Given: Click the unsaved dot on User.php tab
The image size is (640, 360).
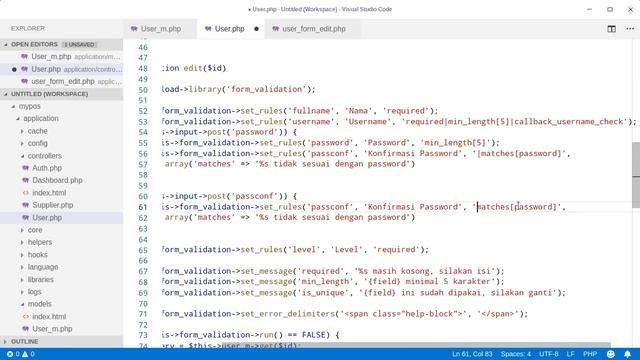Looking at the screenshot, I should click(256, 29).
